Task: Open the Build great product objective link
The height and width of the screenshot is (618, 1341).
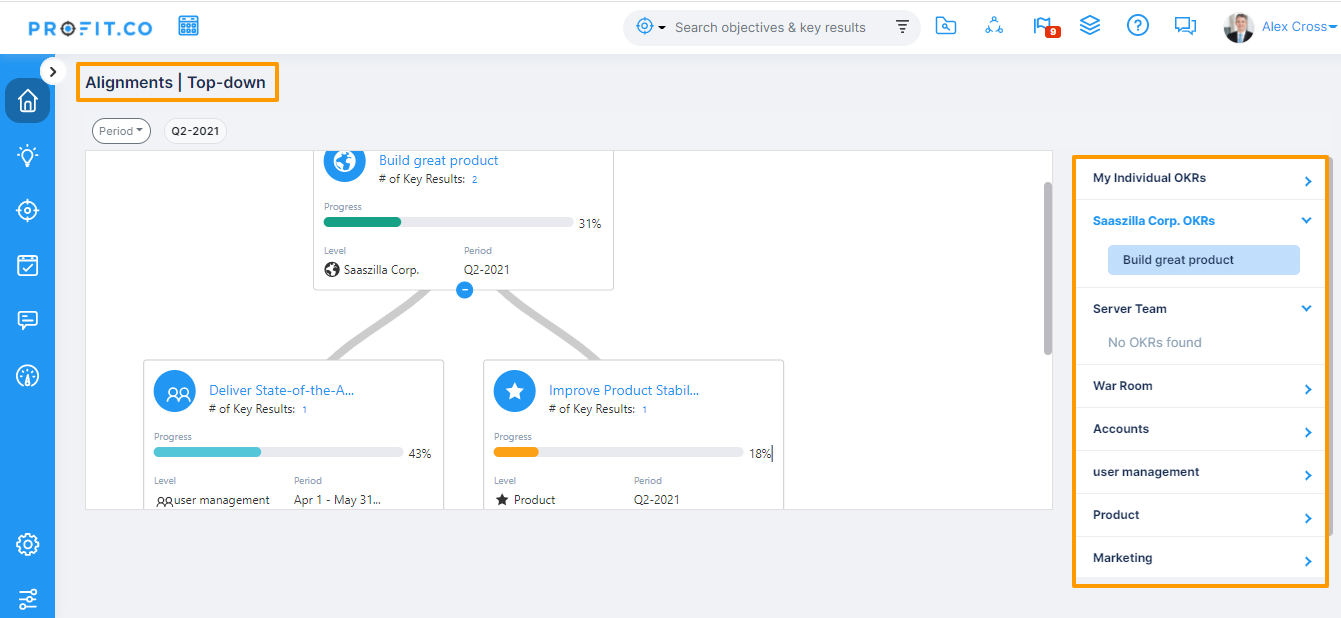Action: (x=438, y=160)
